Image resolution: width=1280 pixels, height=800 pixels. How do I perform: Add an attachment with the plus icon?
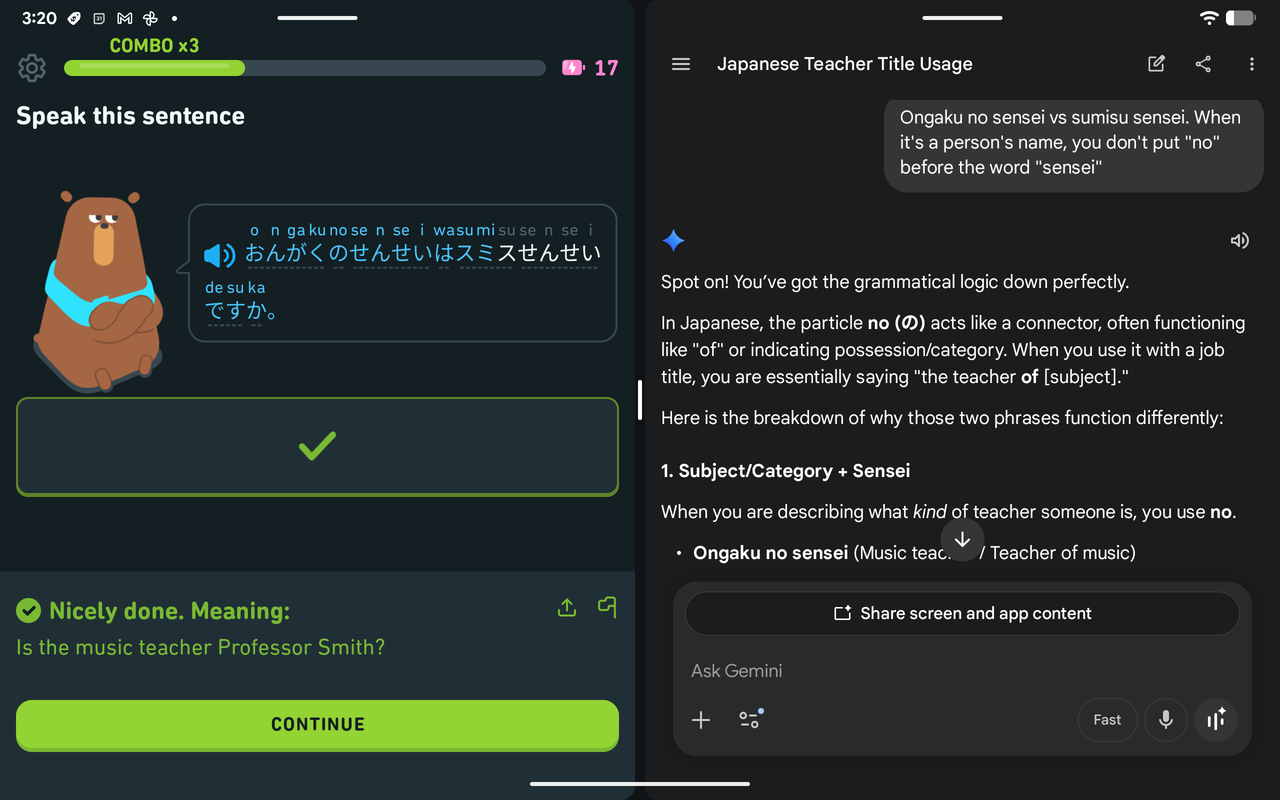701,720
